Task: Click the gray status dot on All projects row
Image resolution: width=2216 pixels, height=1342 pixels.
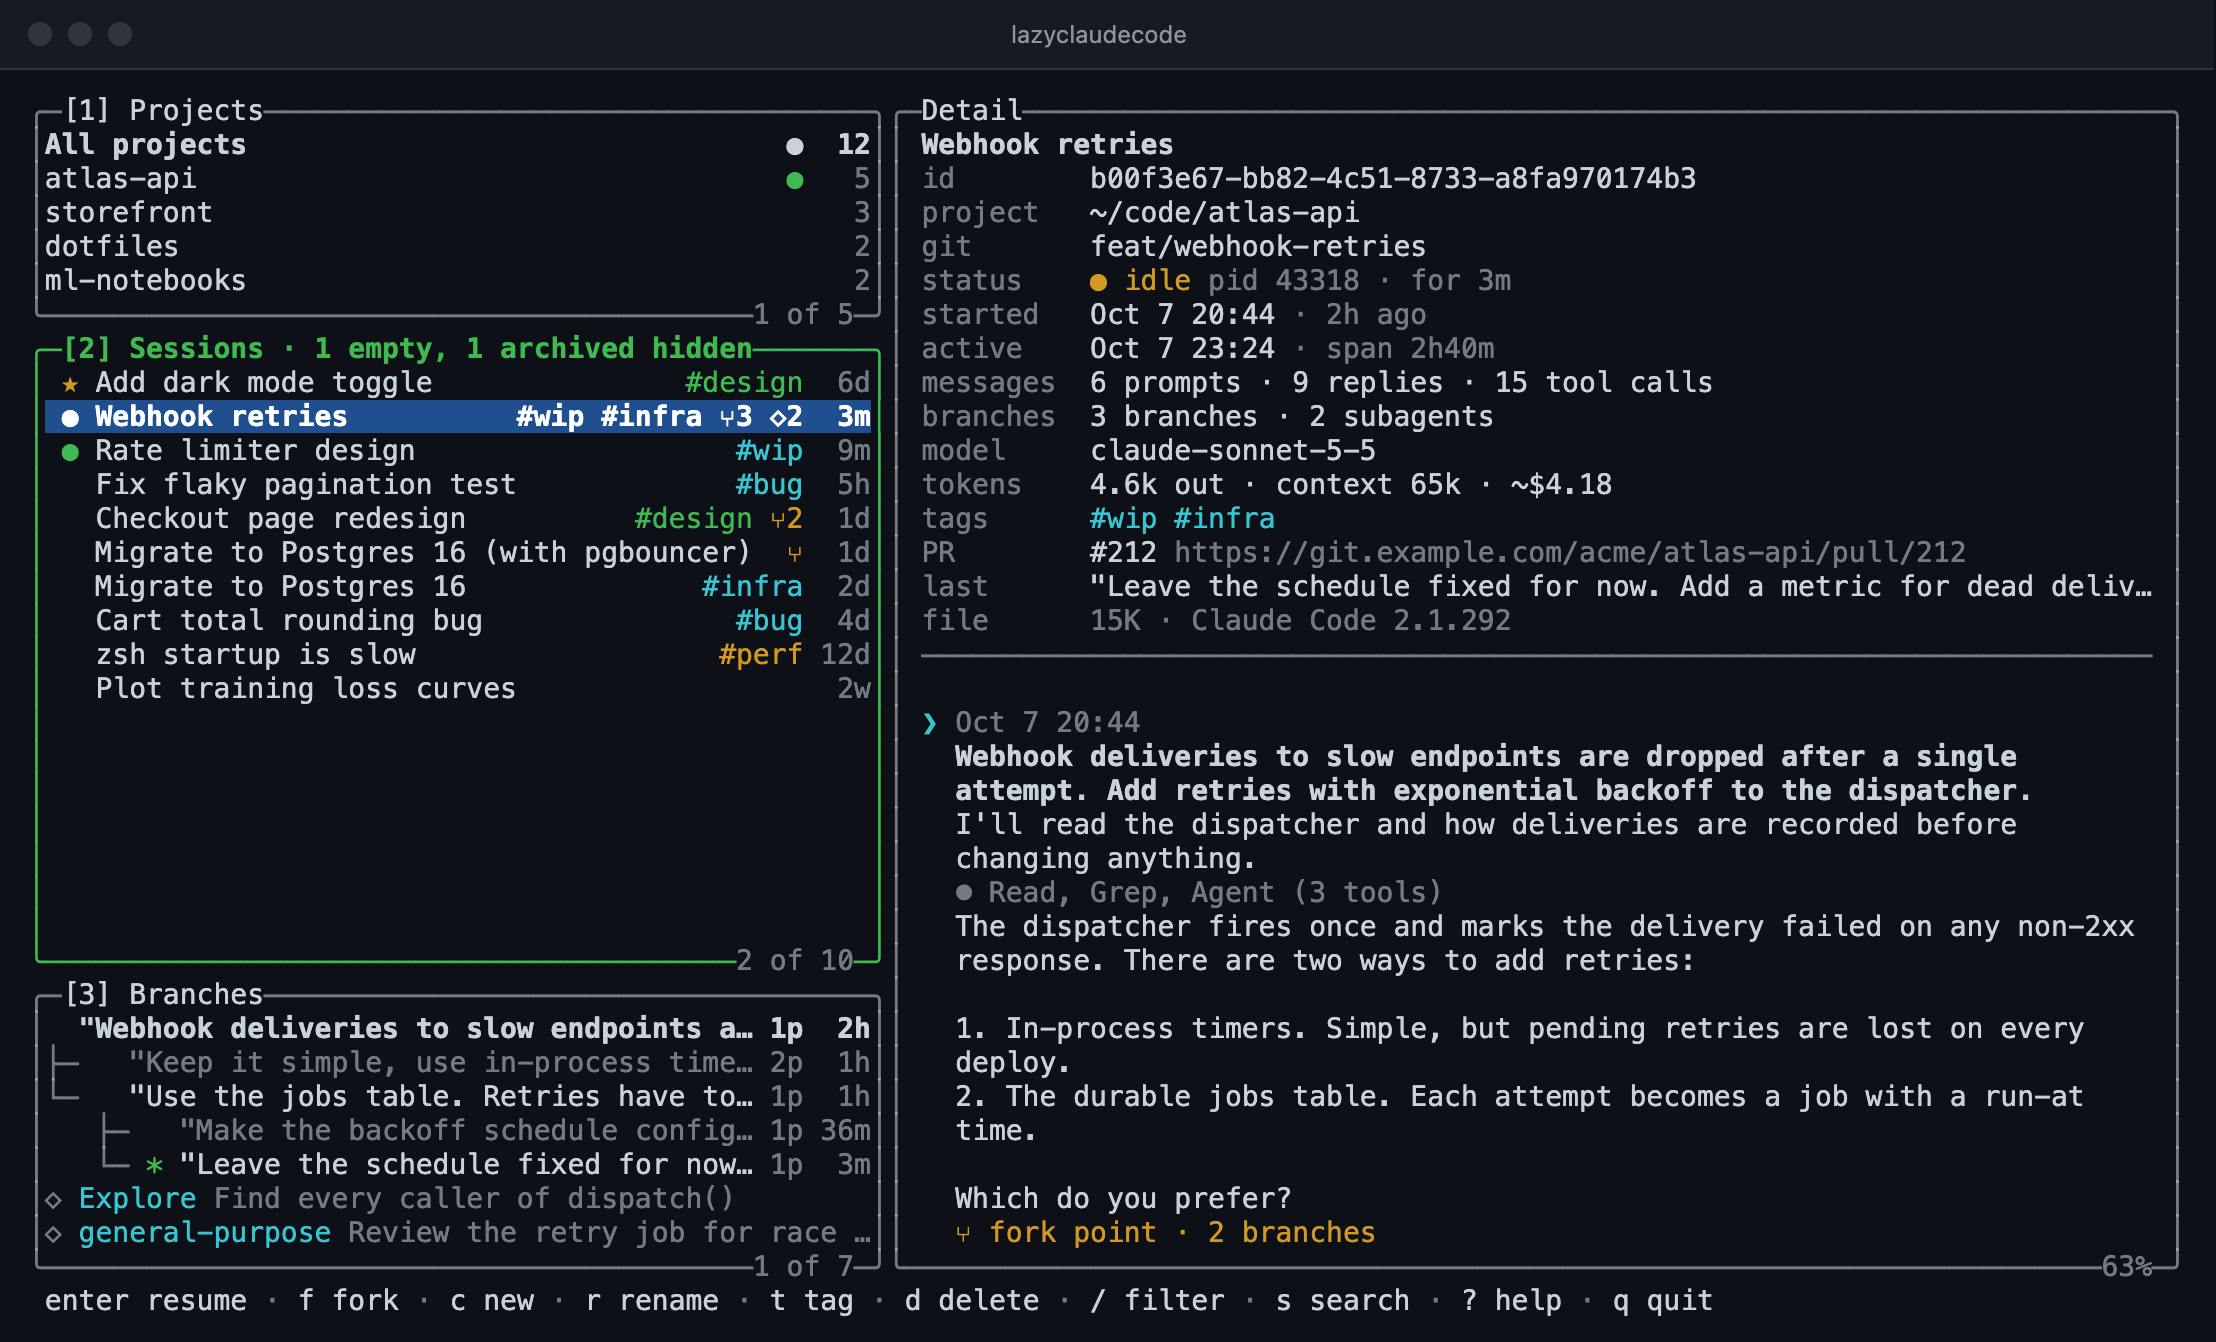Action: pos(795,146)
